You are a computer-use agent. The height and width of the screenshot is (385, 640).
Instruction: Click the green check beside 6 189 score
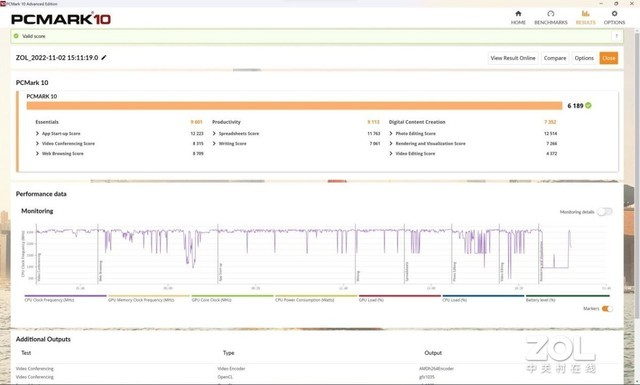point(588,105)
